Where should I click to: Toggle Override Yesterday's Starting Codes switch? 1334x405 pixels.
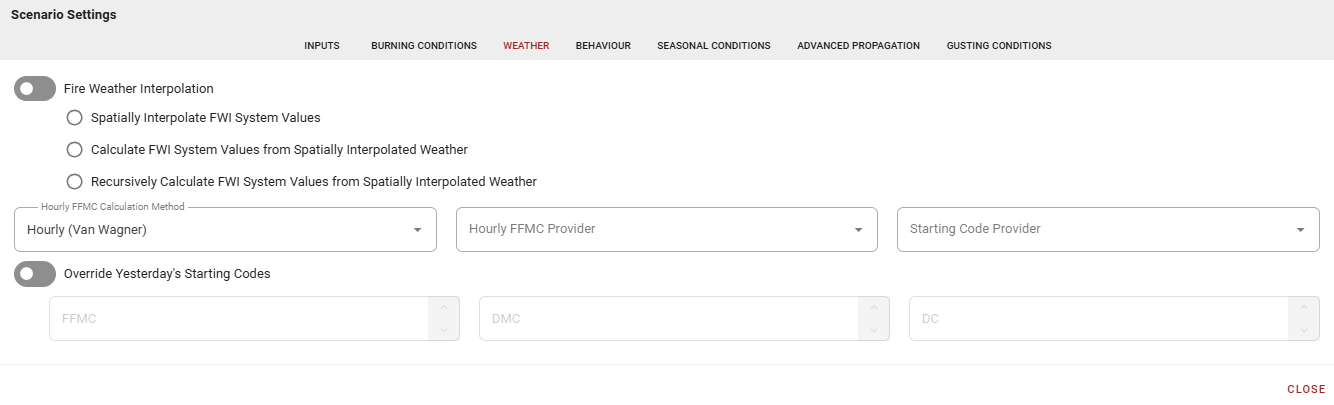tap(34, 274)
